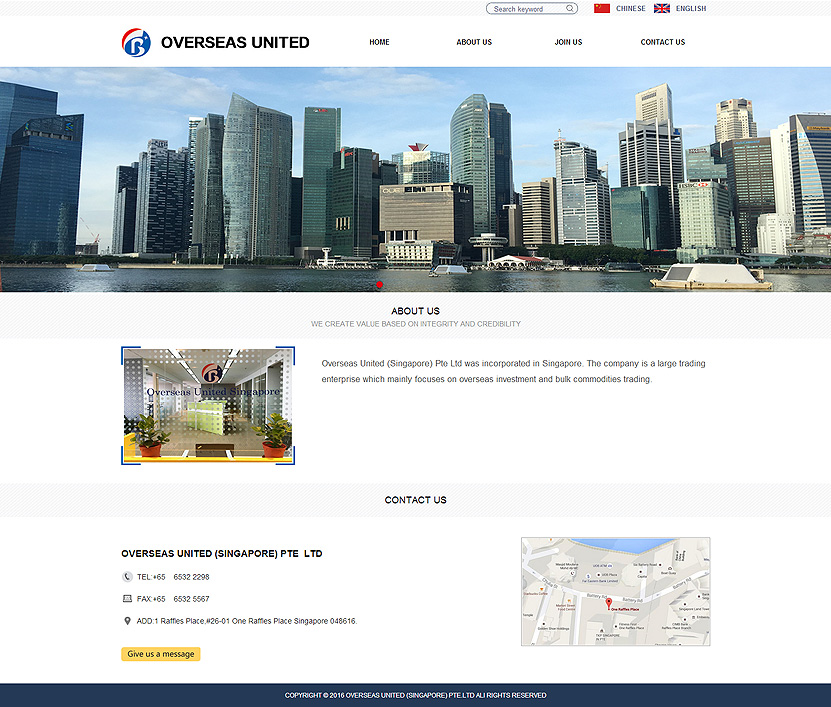The image size is (831, 707).
Task: Click OVERSEAS UNITED (SINGAPORE) PTE LTD heading
Action: pyautogui.click(x=222, y=553)
